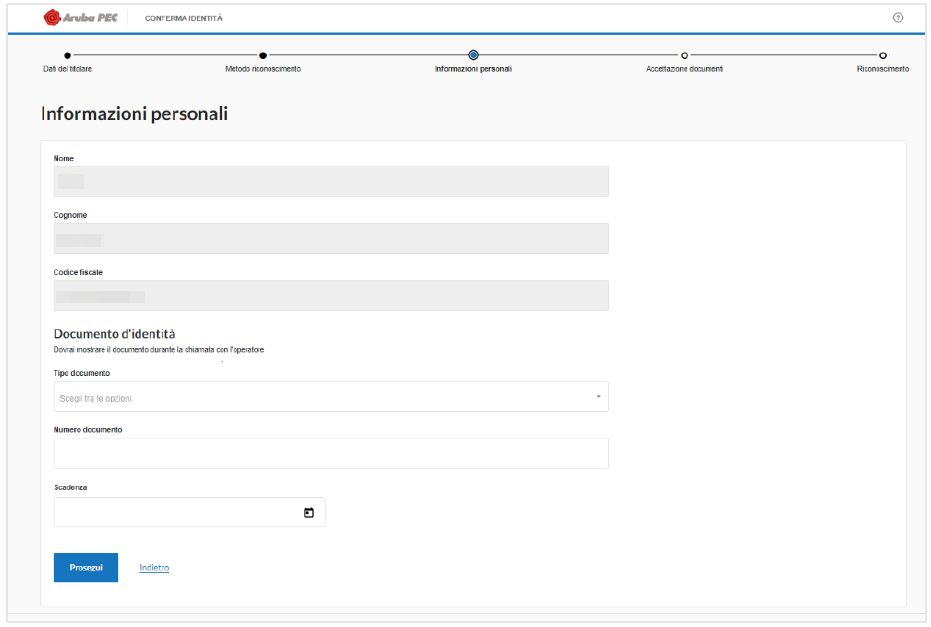Navigate to the 'Accettazione documenti' step
931x627 pixels.
pyautogui.click(x=684, y=56)
